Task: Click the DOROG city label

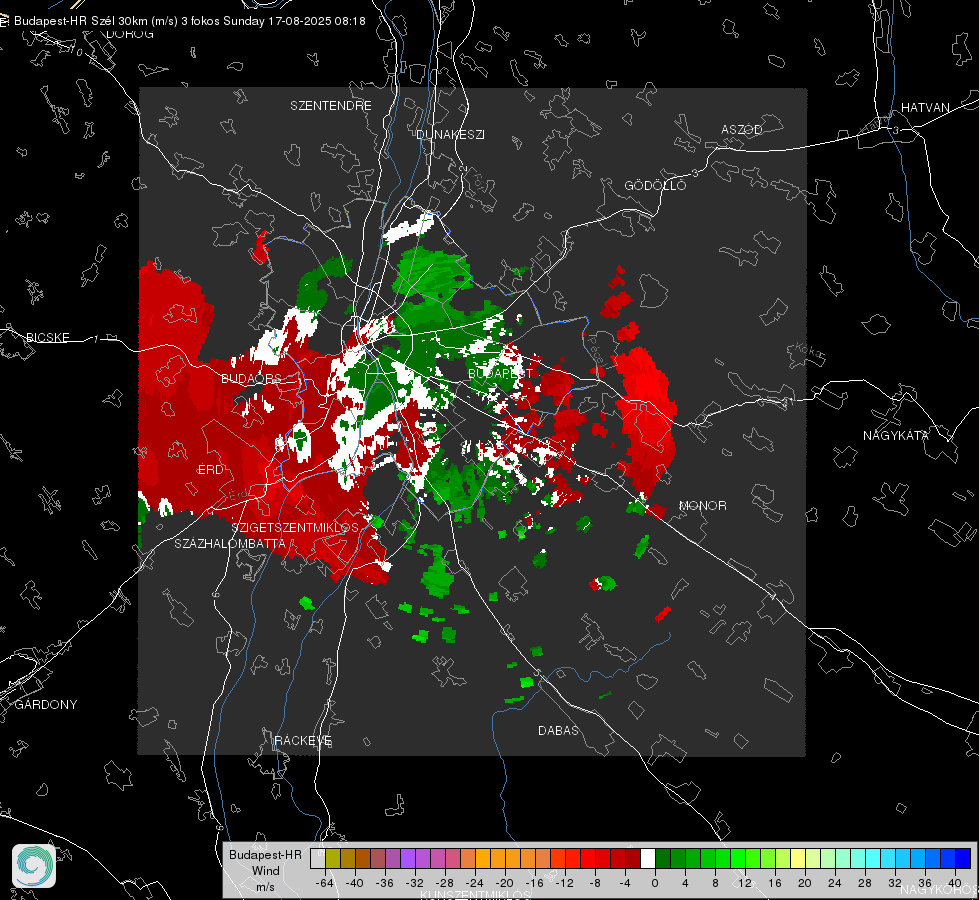Action: [x=130, y=34]
